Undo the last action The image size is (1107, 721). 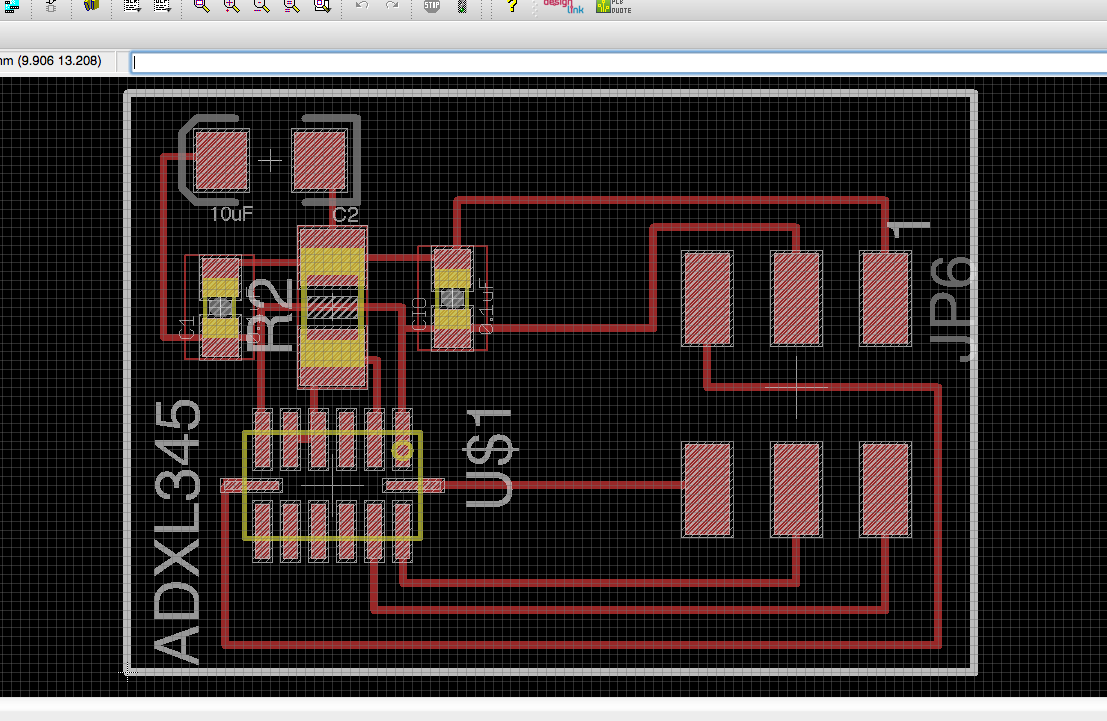361,6
